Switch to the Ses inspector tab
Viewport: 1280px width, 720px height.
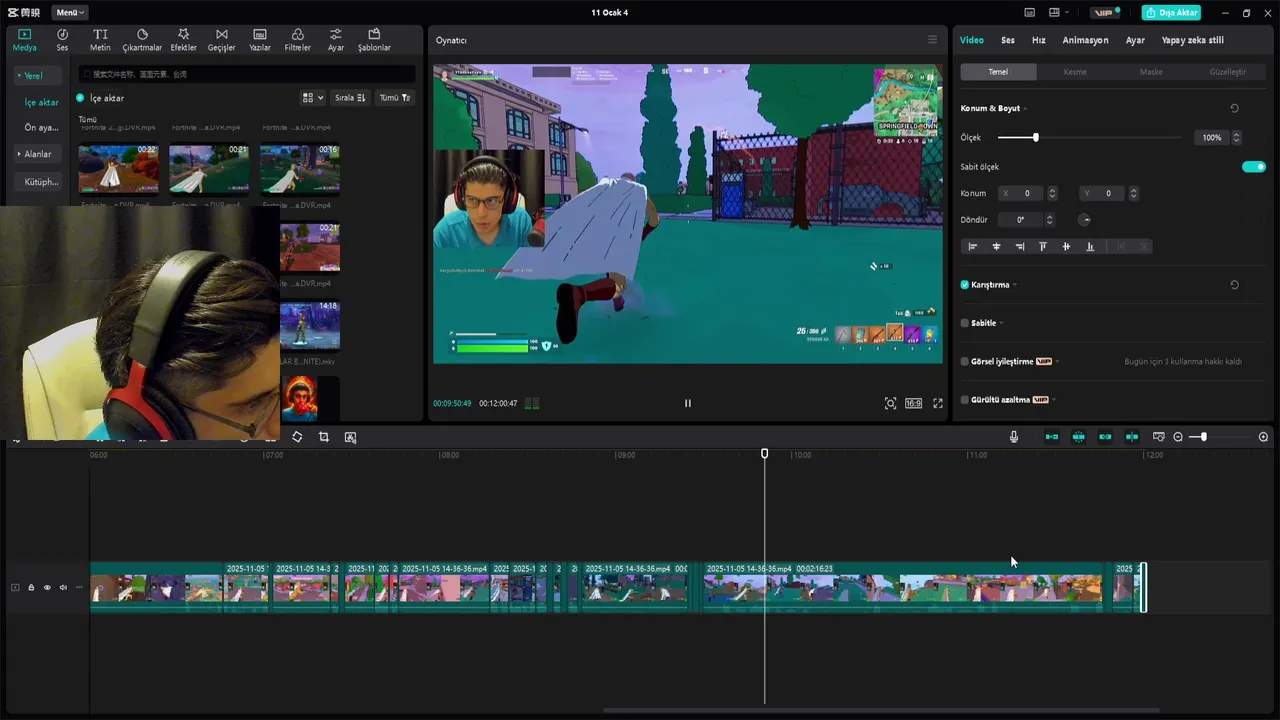point(1008,40)
